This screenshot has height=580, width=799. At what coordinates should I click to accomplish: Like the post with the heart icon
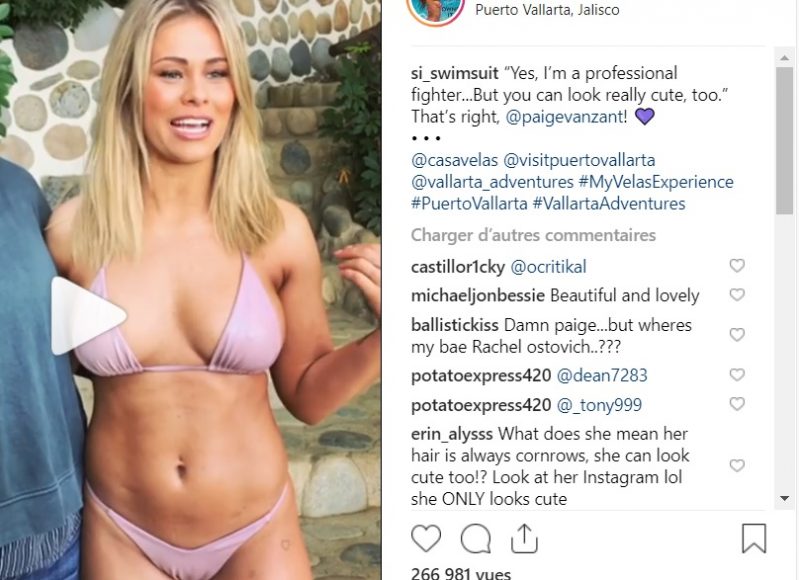(426, 538)
